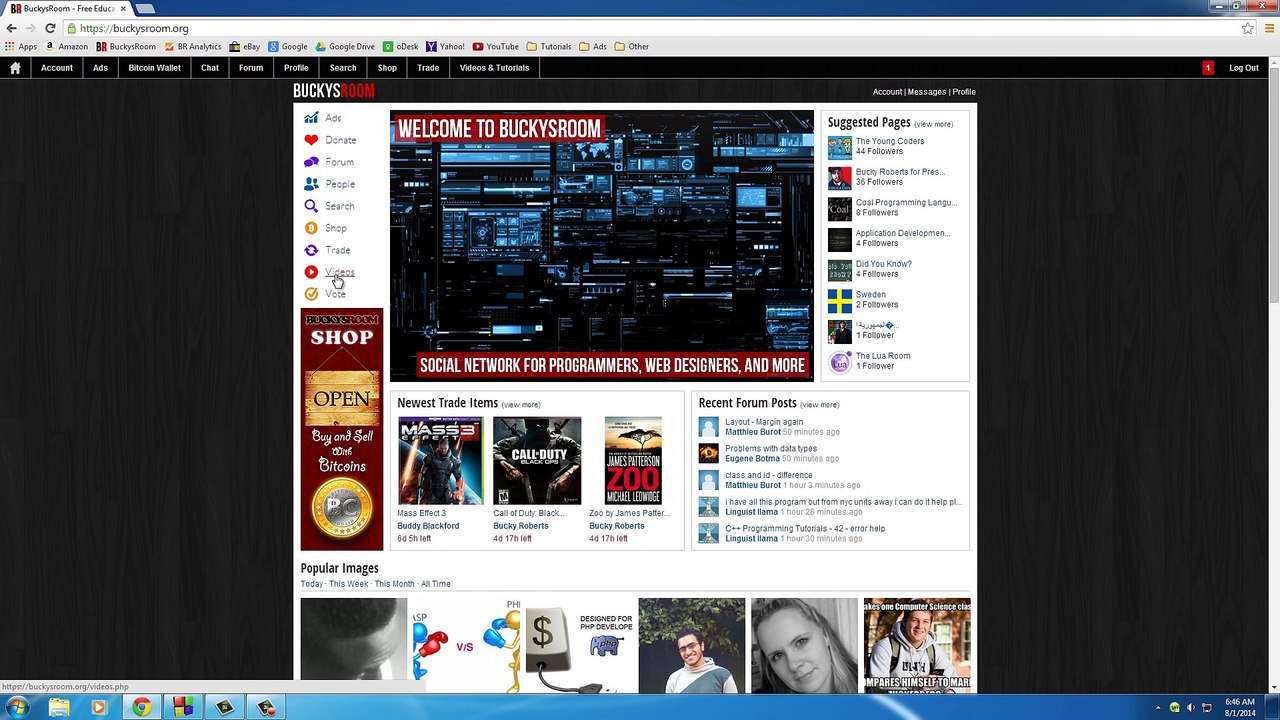Open The Lua Room page icon
This screenshot has width=1280, height=720.
[839, 362]
